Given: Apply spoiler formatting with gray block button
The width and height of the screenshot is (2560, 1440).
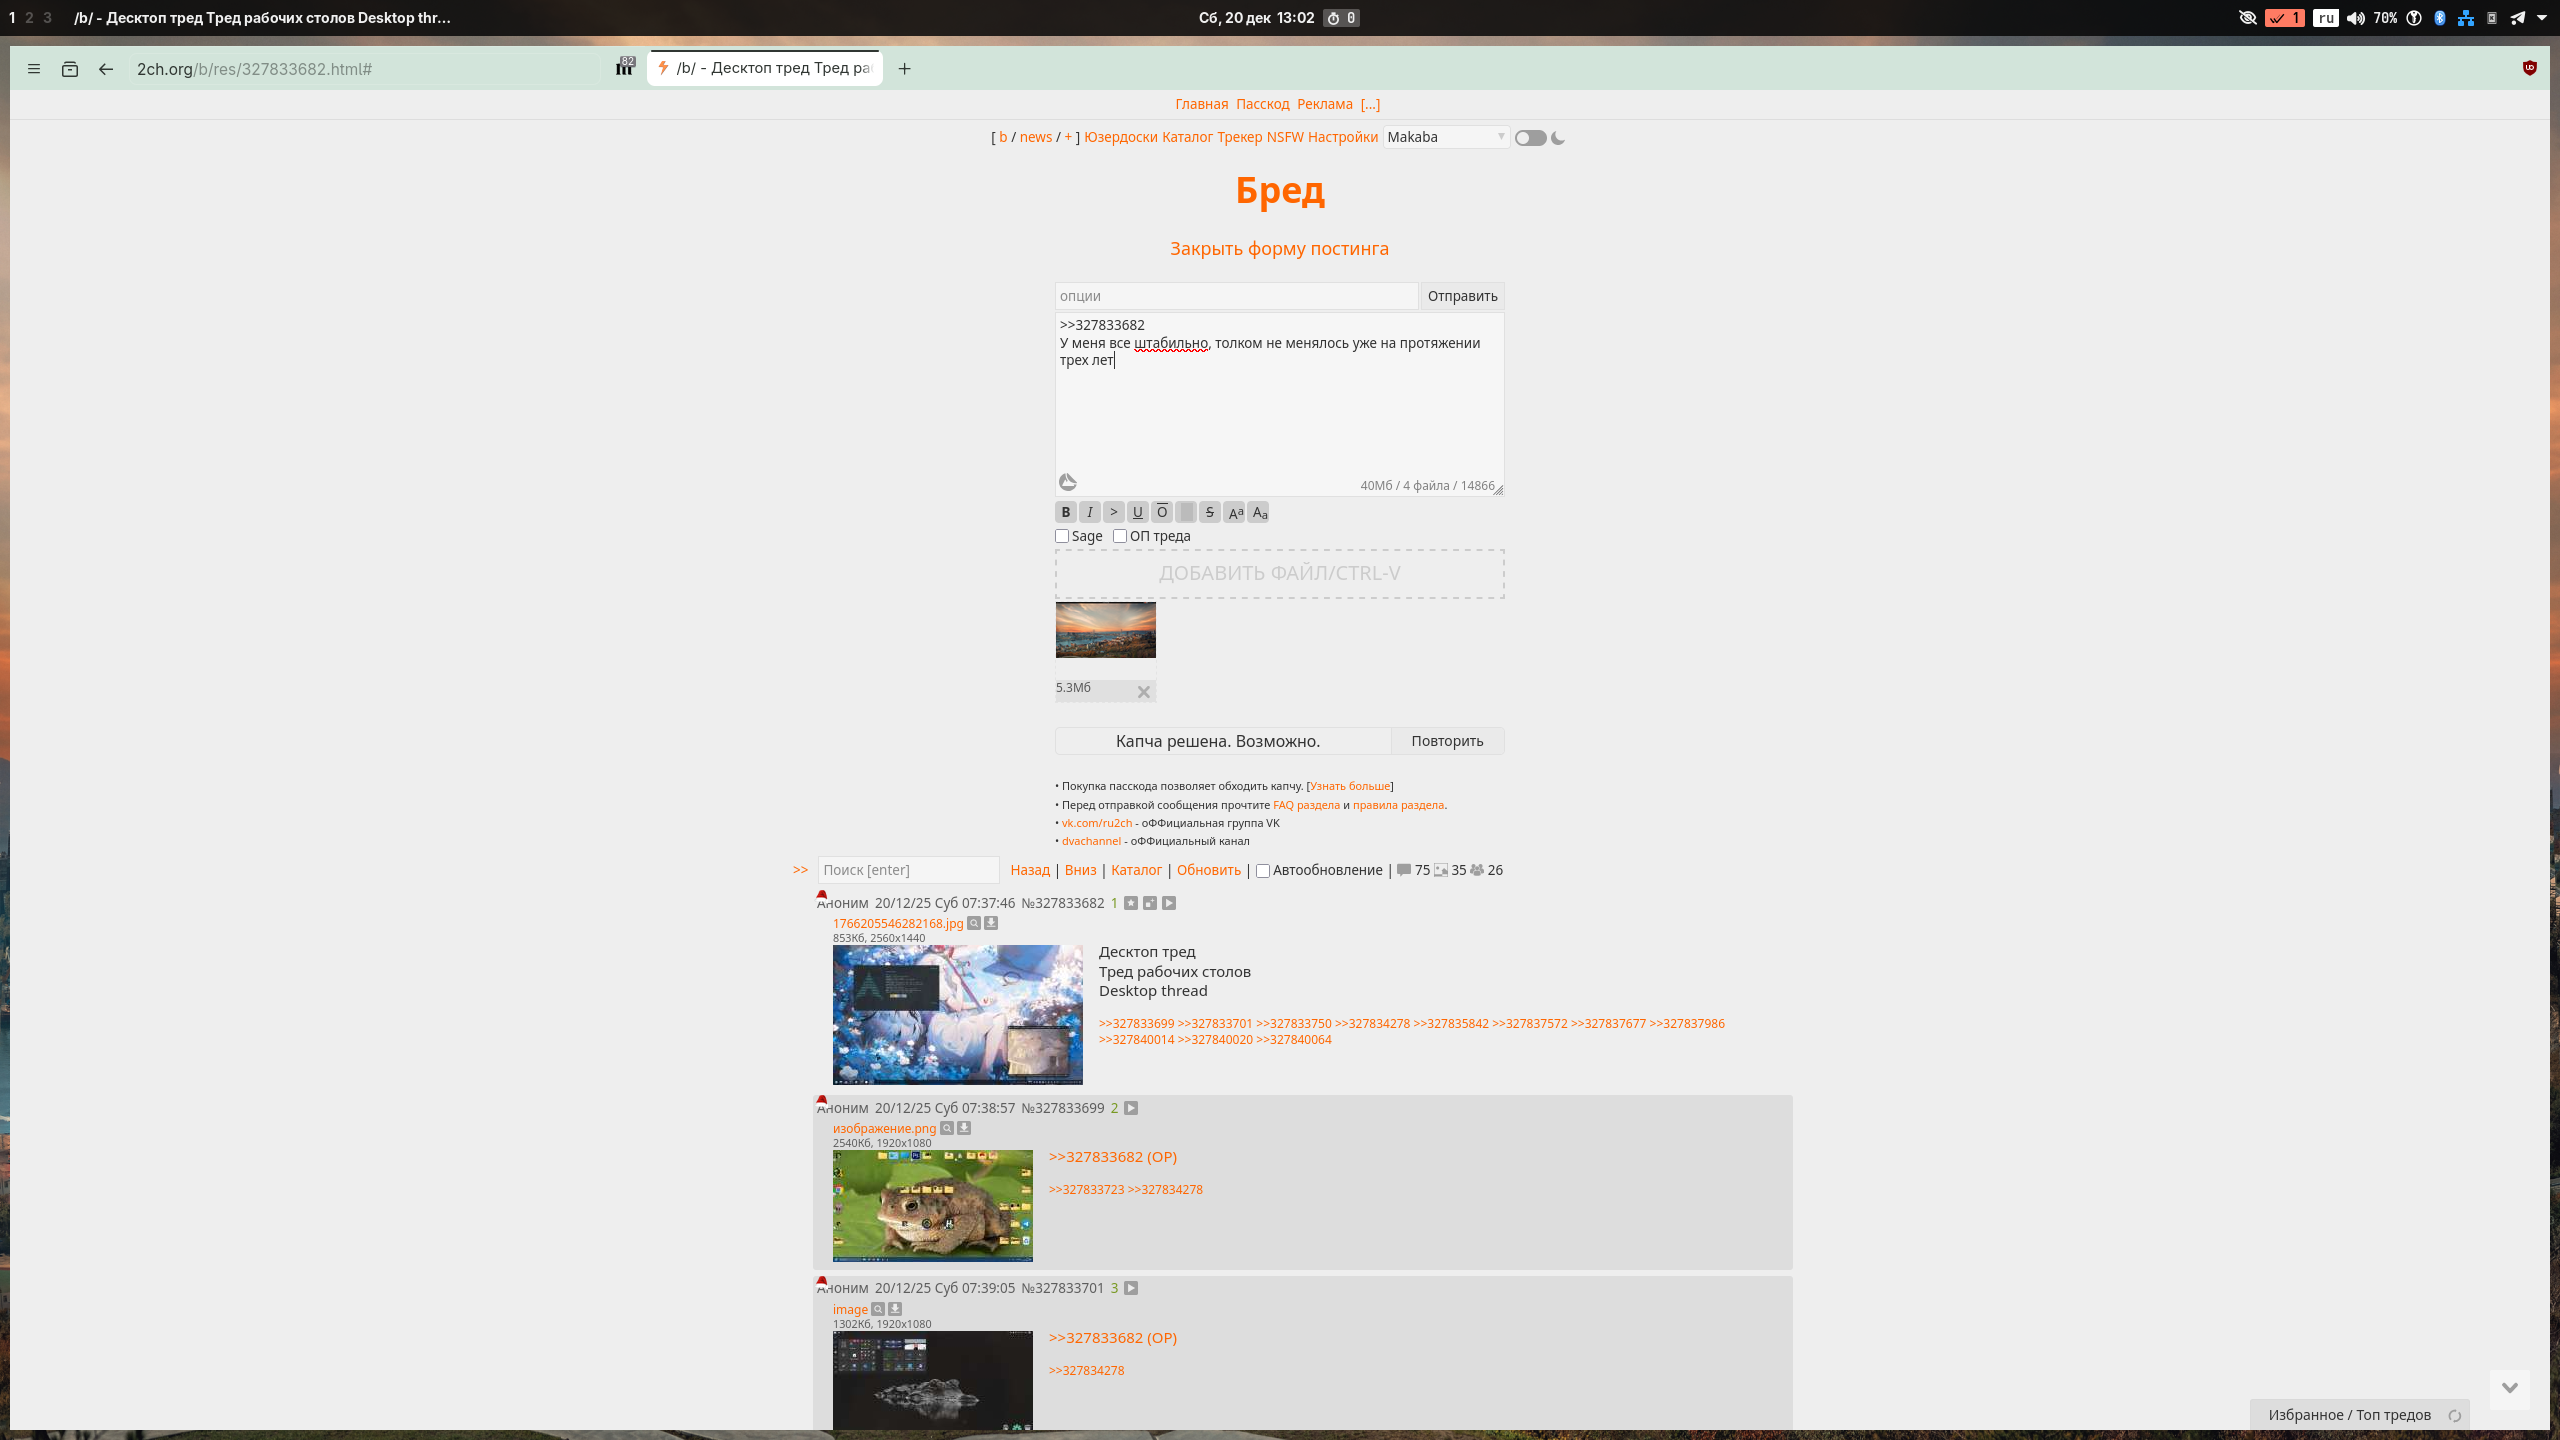Looking at the screenshot, I should 1185,512.
